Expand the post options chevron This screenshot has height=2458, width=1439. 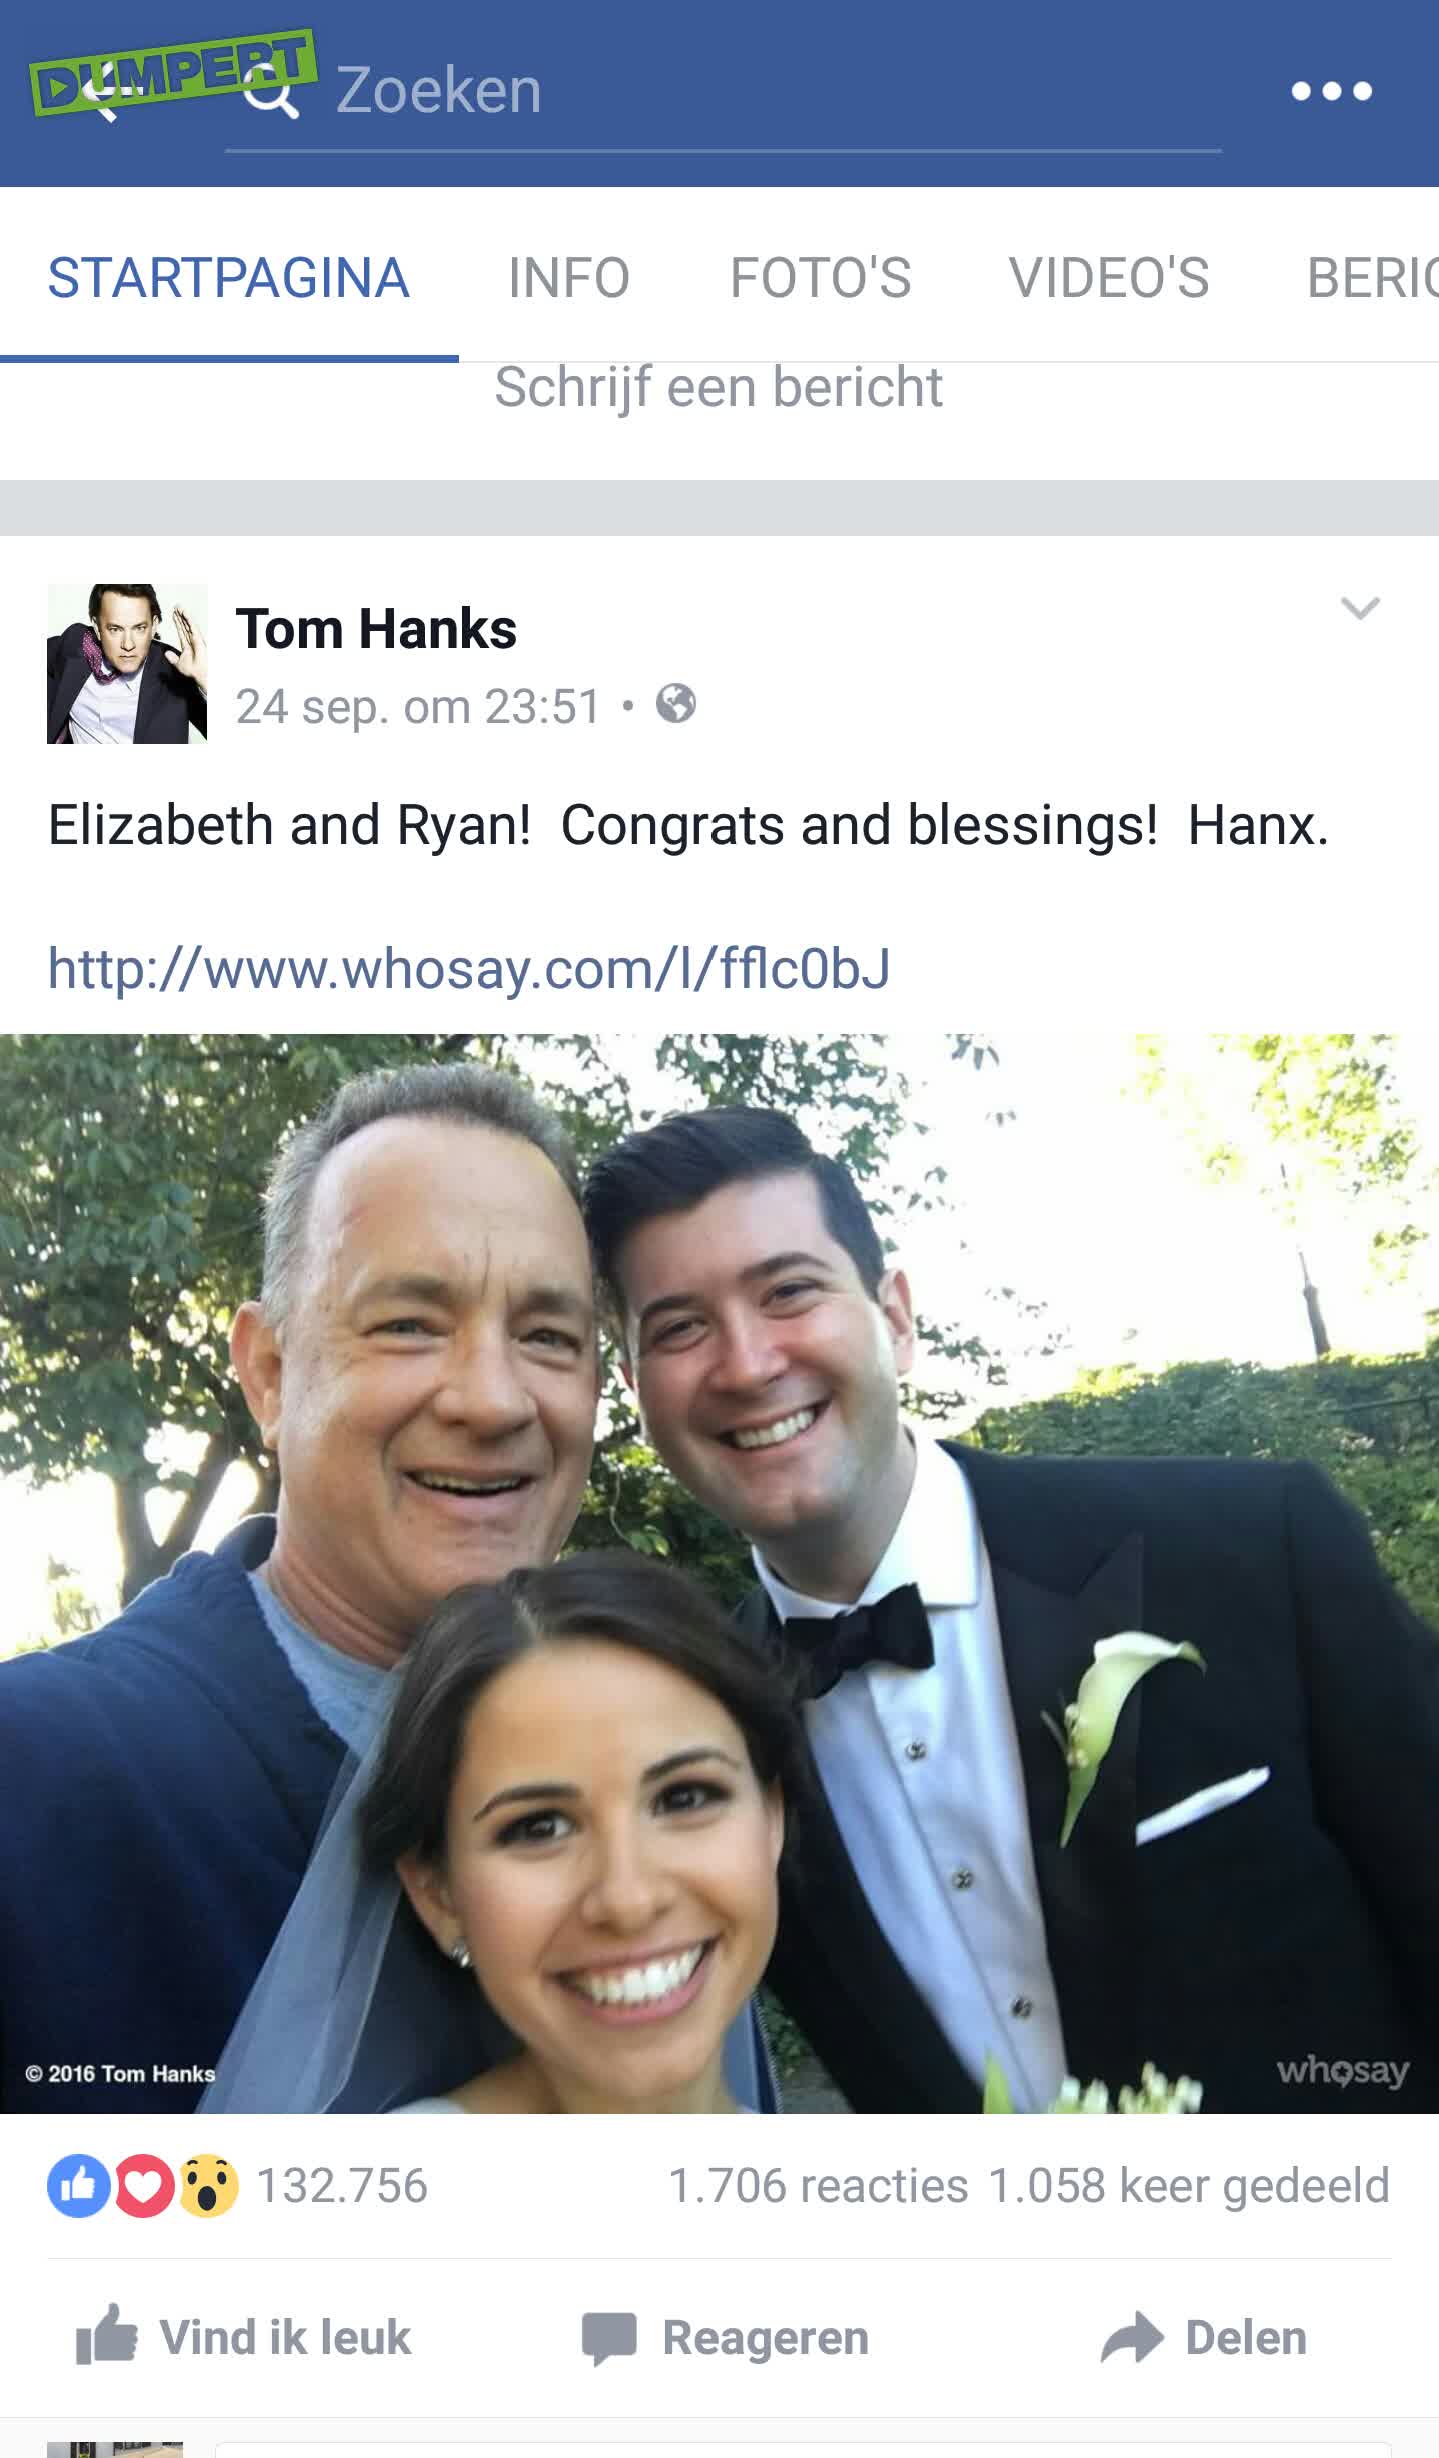pyautogui.click(x=1360, y=608)
